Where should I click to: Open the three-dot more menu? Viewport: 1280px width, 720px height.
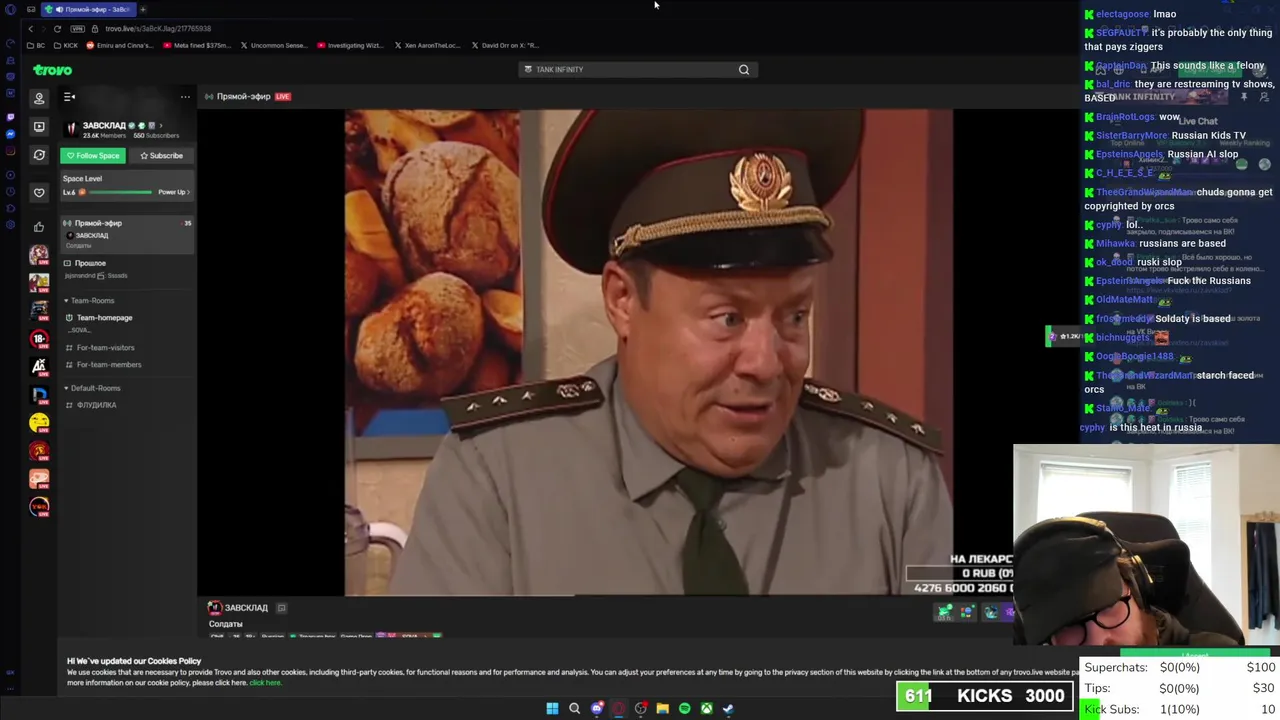coord(185,97)
